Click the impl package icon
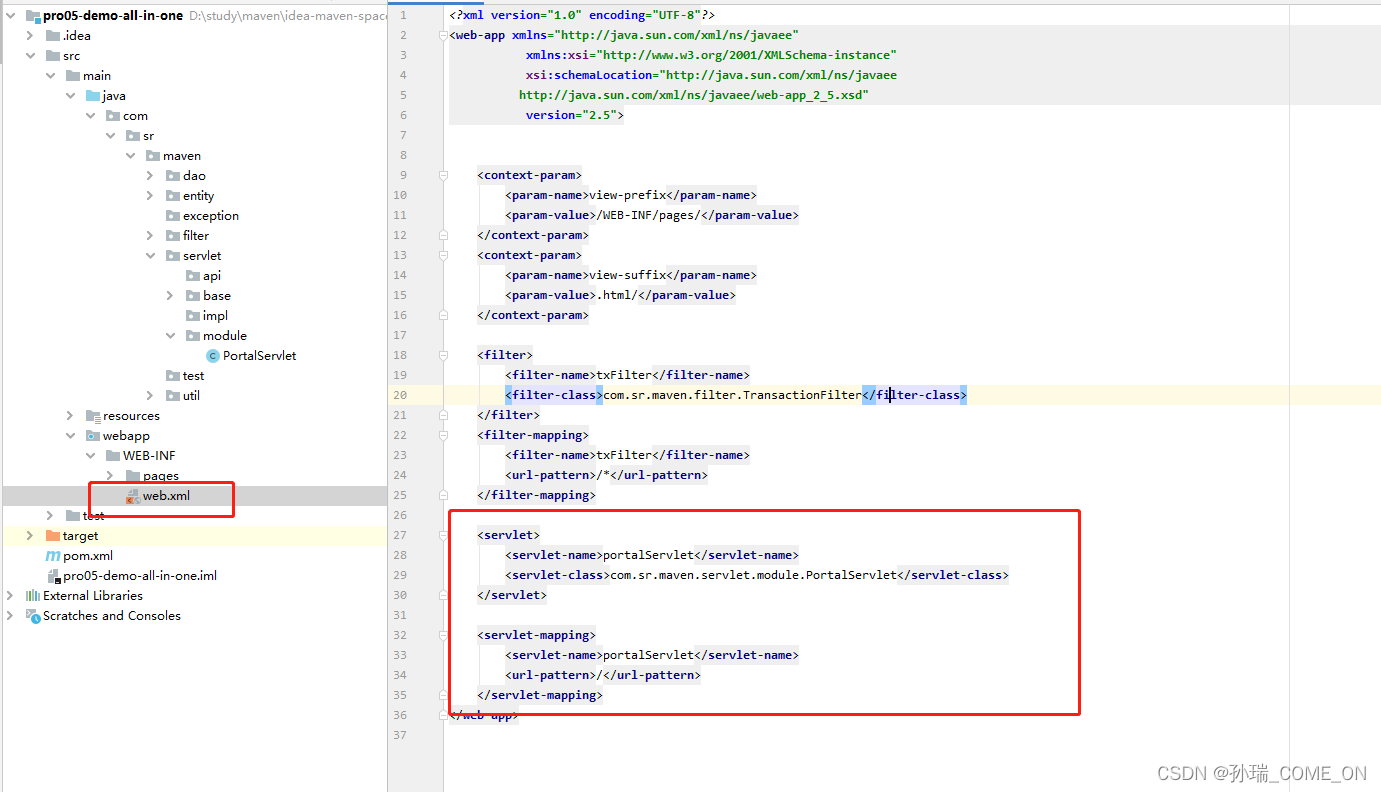The height and width of the screenshot is (792, 1381). point(193,316)
